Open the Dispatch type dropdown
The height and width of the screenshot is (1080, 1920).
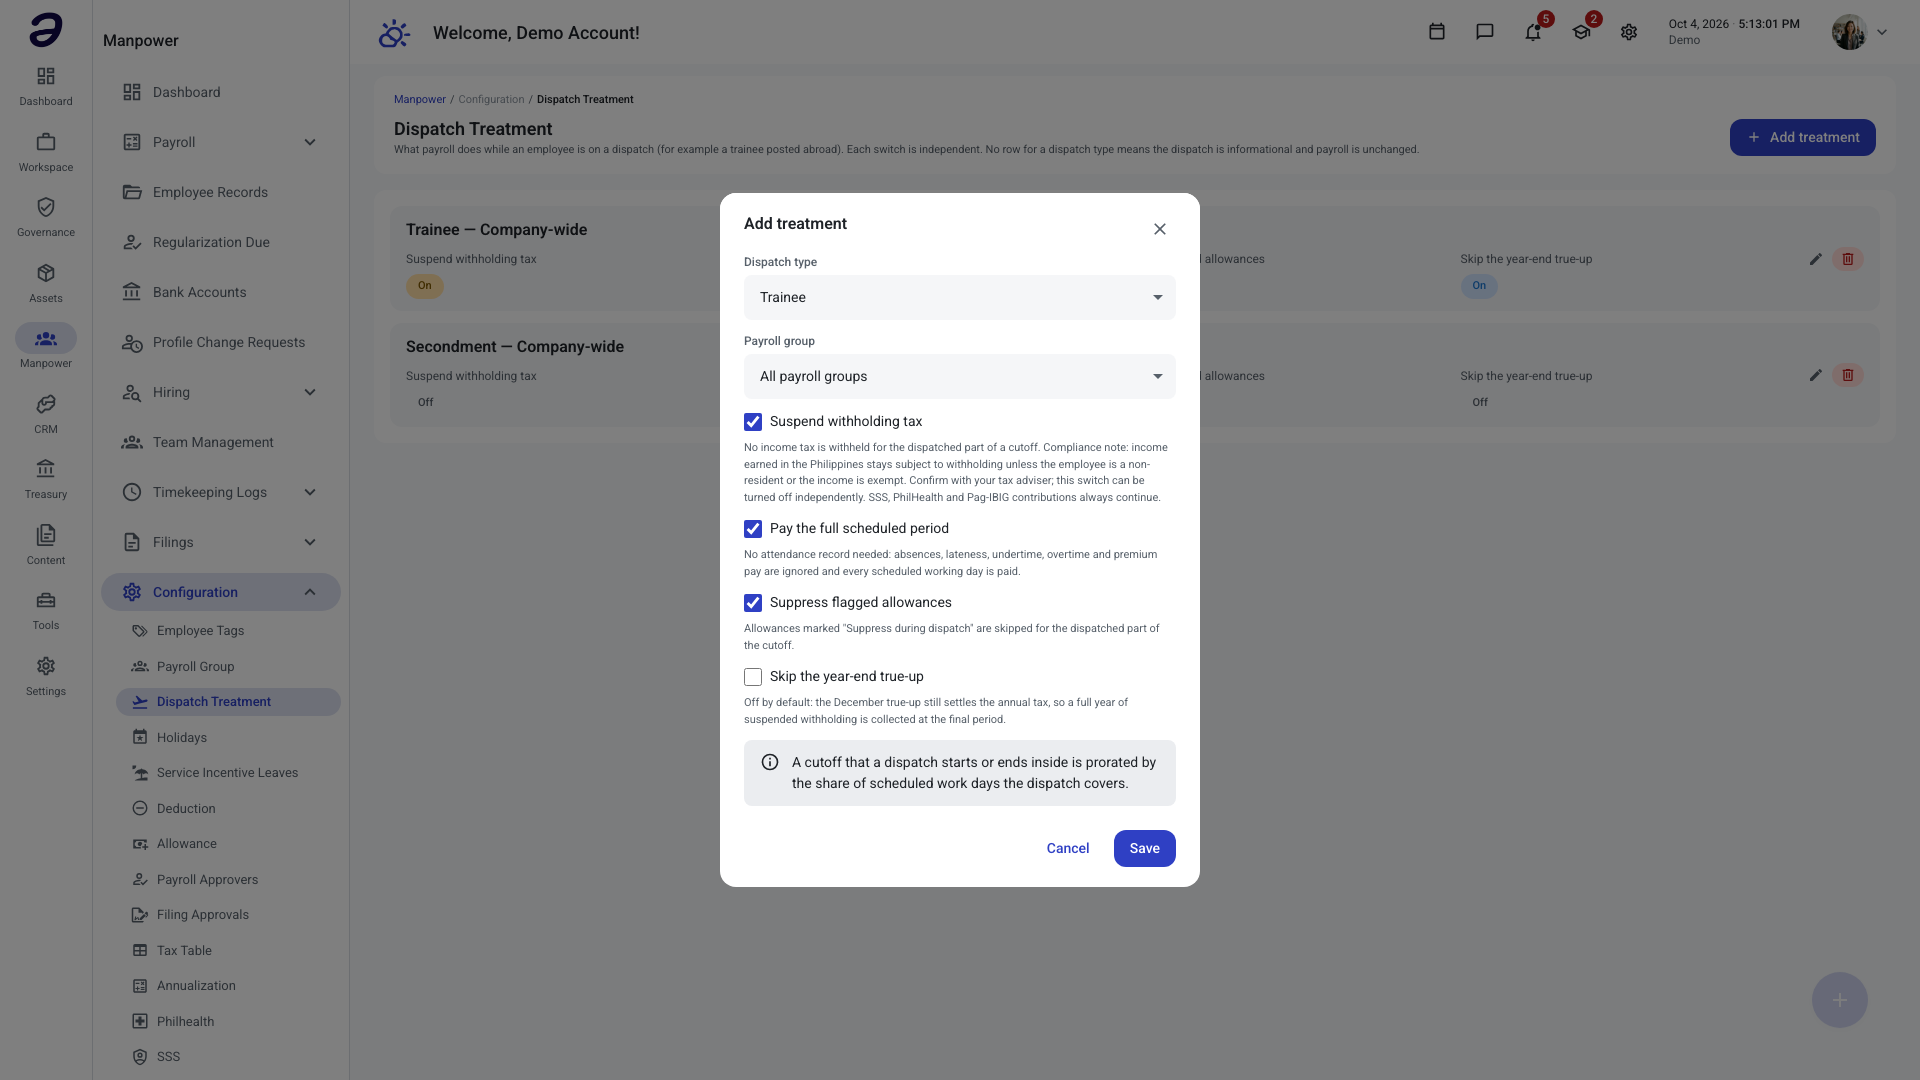(960, 297)
